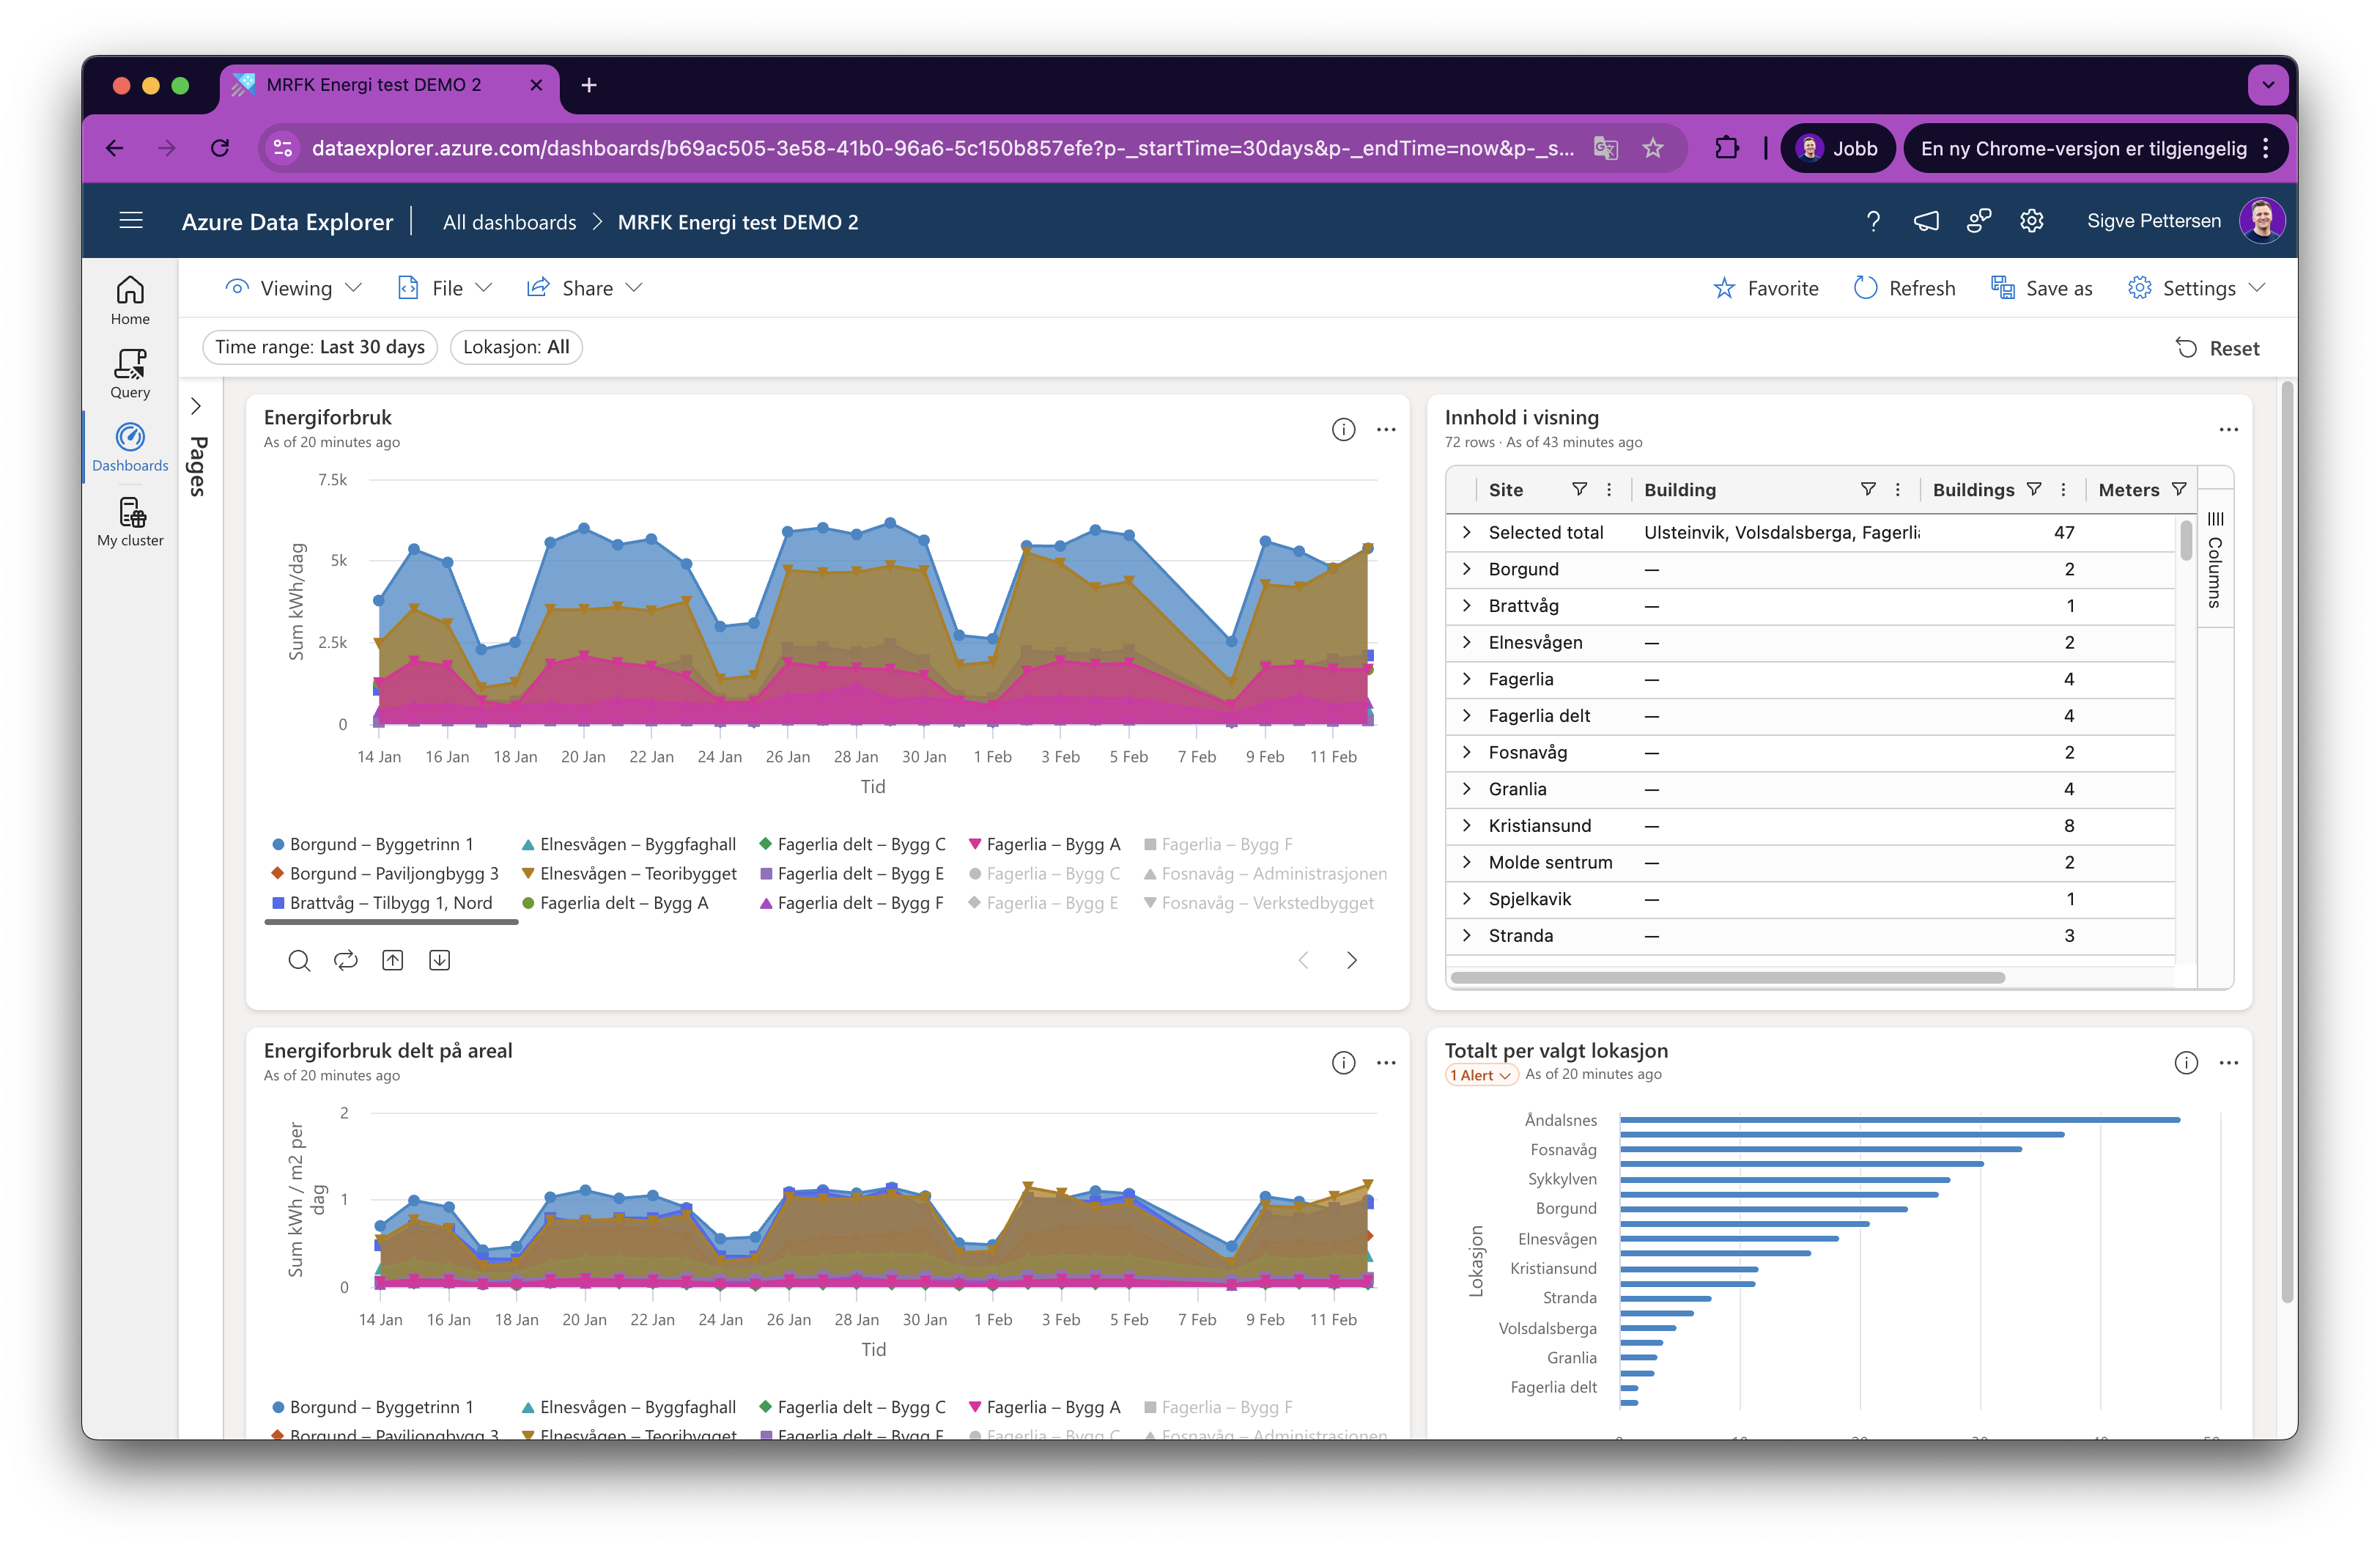Expand the Kristiansund row
Viewport: 2380px width, 1548px height.
(x=1466, y=825)
